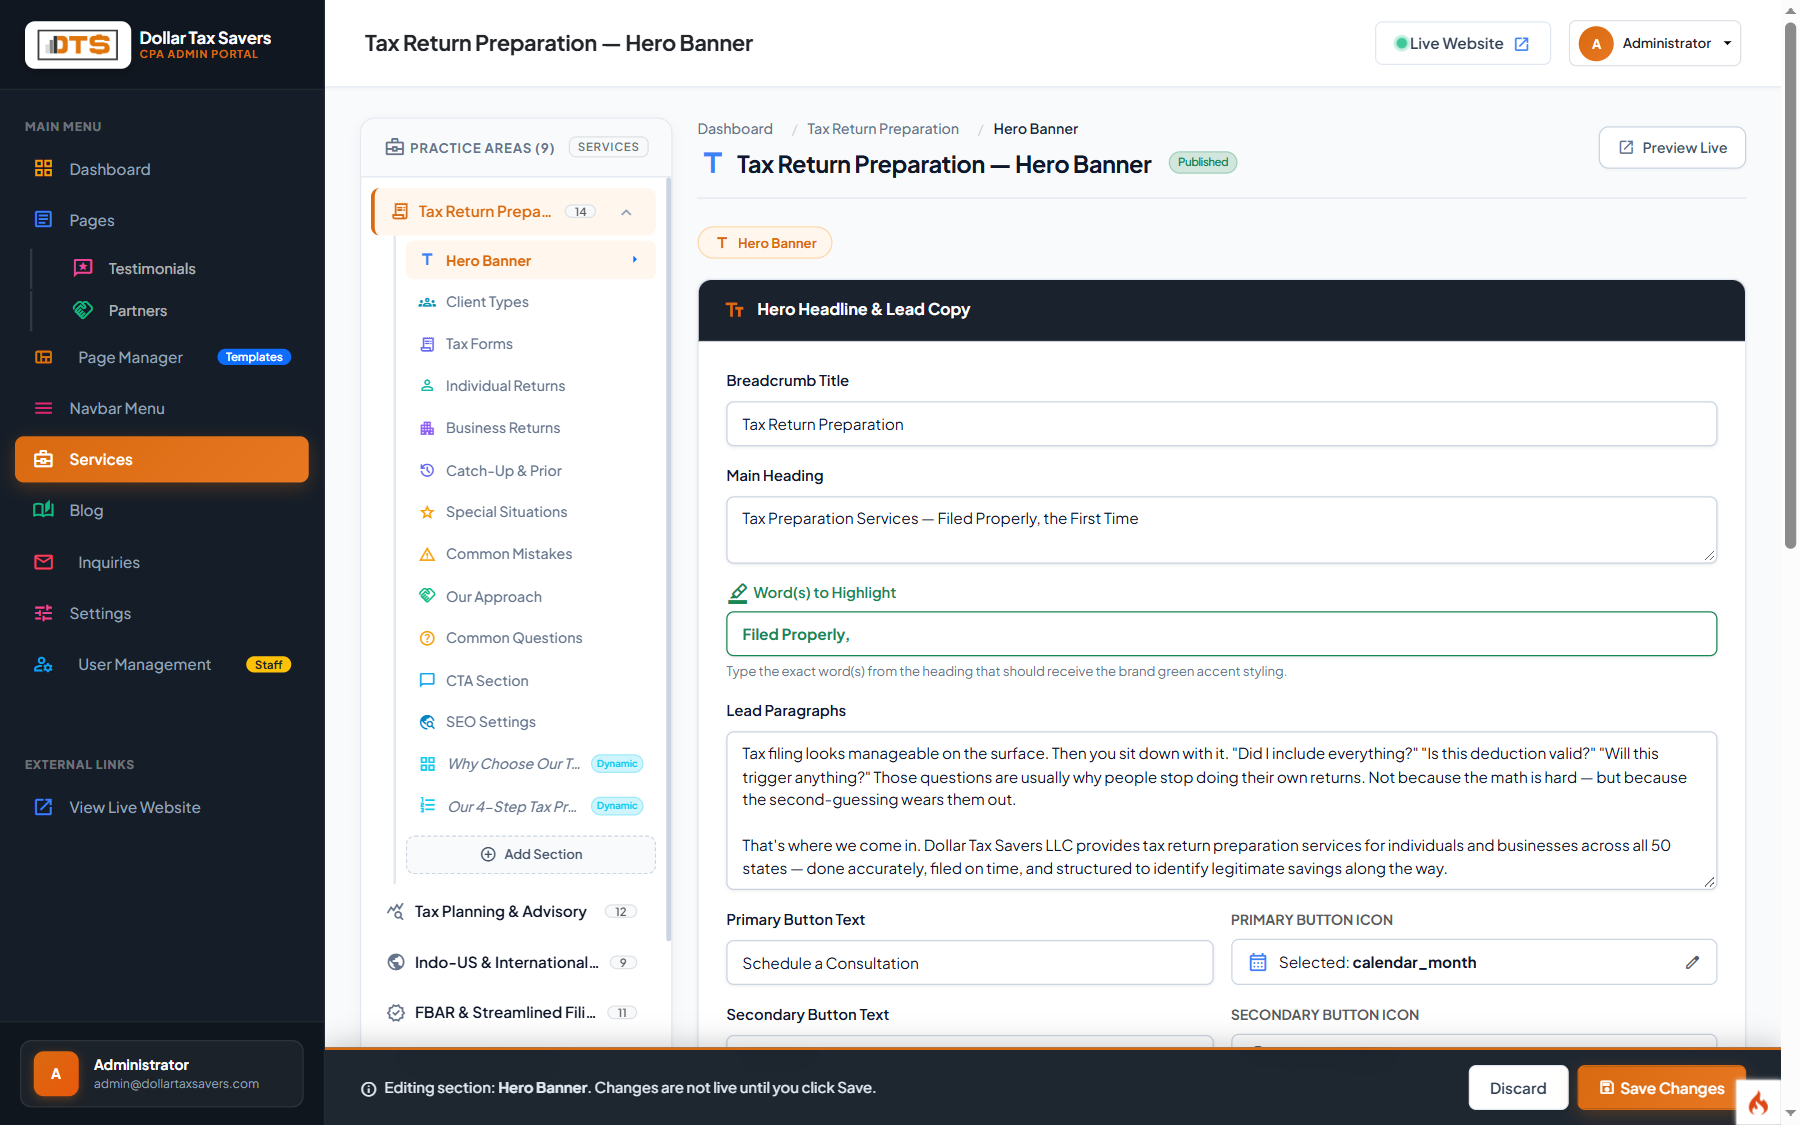The height and width of the screenshot is (1125, 1800).
Task: Select Tax Forms section
Action: pyautogui.click(x=530, y=344)
